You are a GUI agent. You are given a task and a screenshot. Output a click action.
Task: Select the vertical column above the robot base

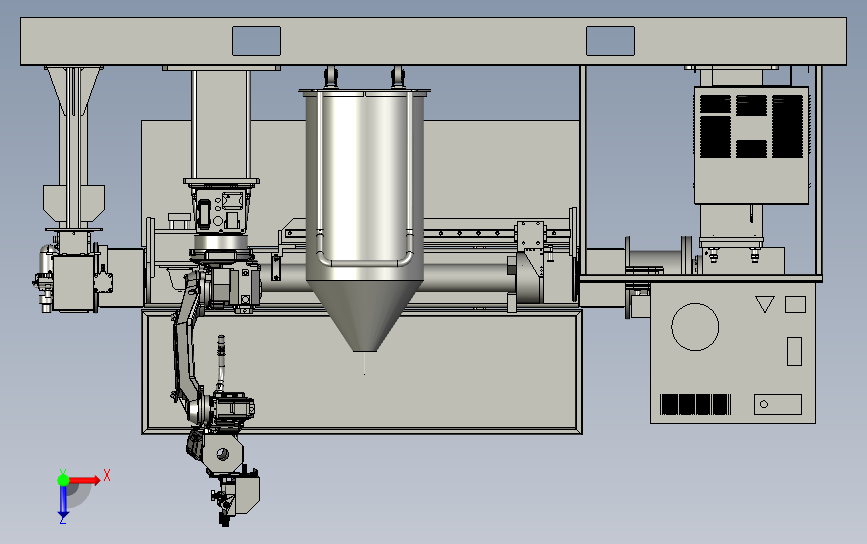221,124
